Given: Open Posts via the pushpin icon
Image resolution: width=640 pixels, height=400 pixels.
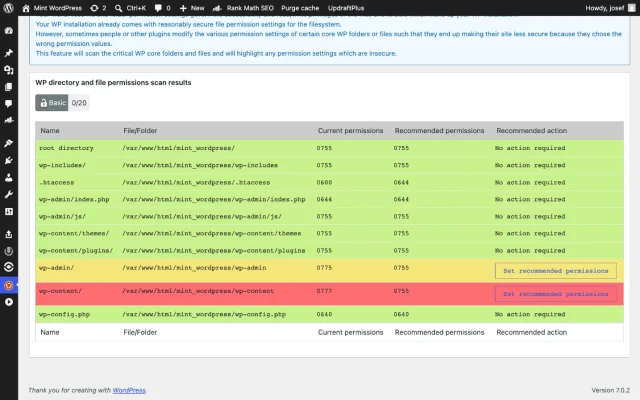Looking at the screenshot, I should tap(9, 53).
